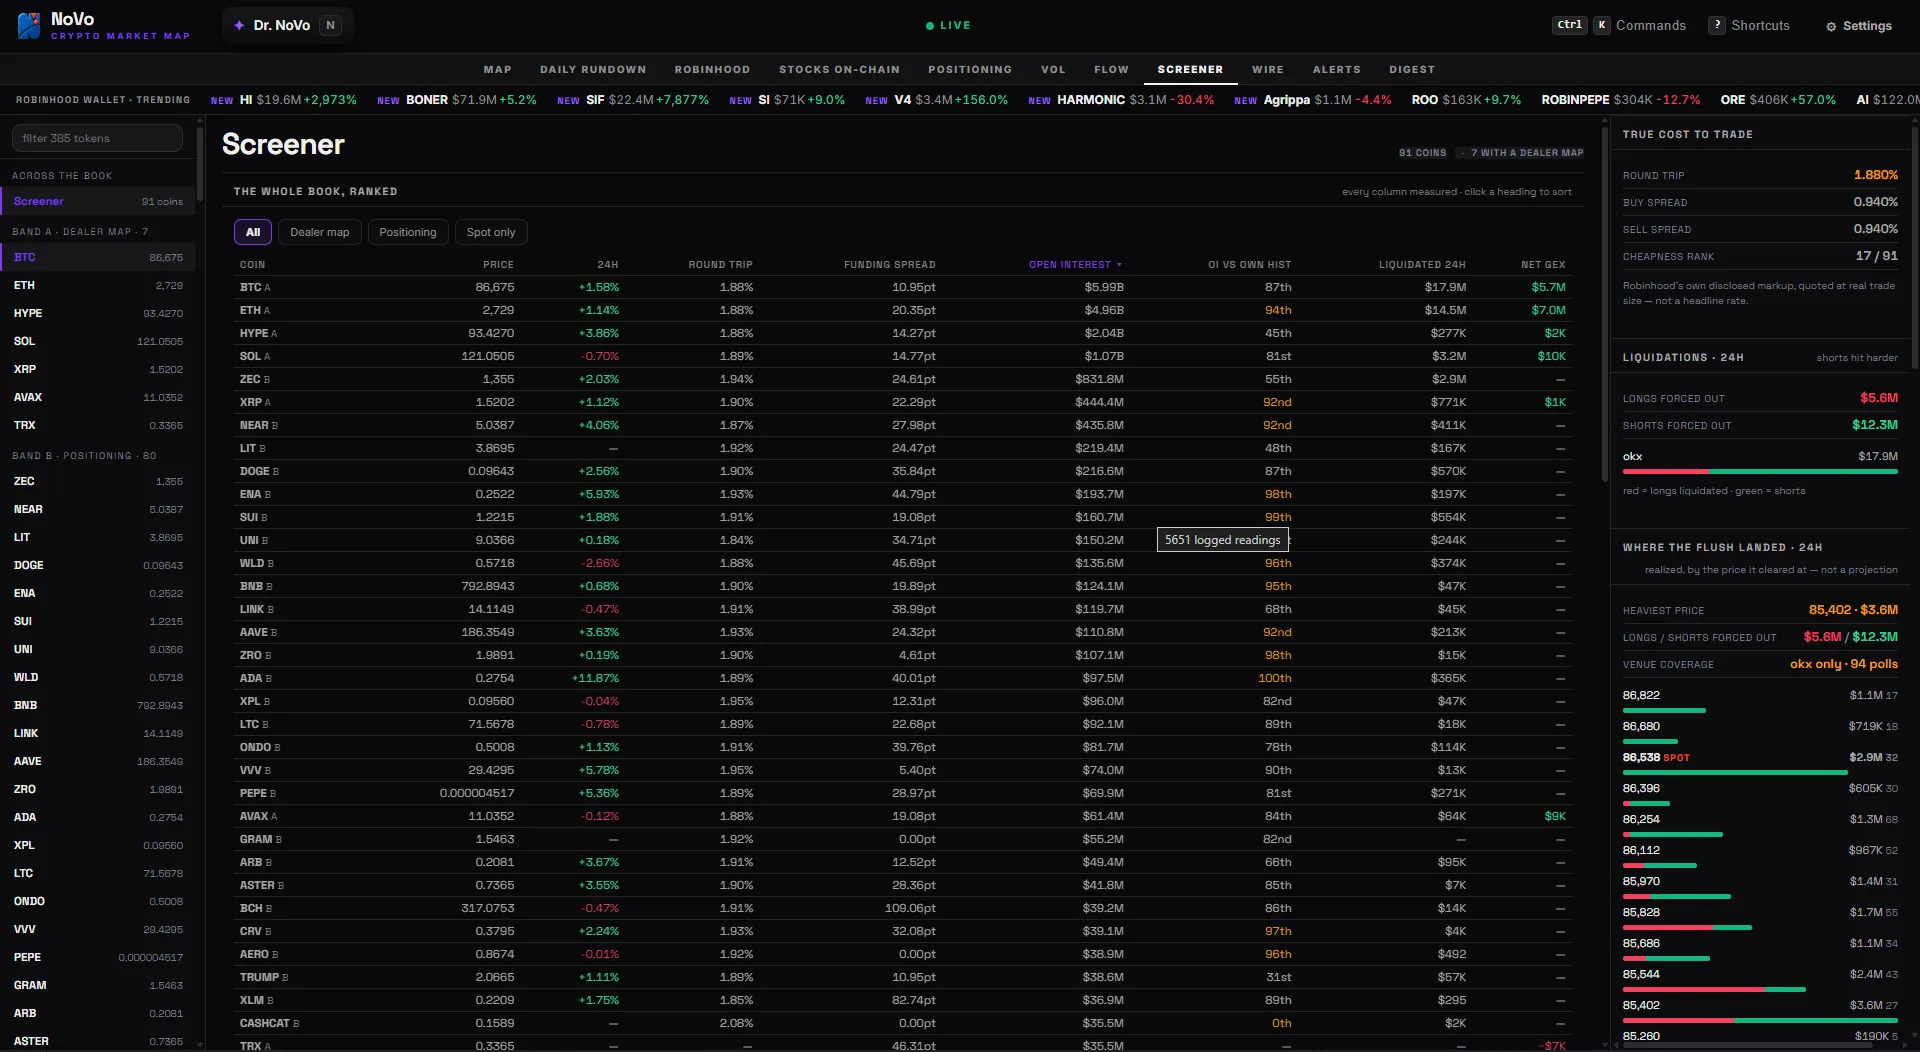
Task: Click the BONER trending ticker item
Action: (x=457, y=100)
